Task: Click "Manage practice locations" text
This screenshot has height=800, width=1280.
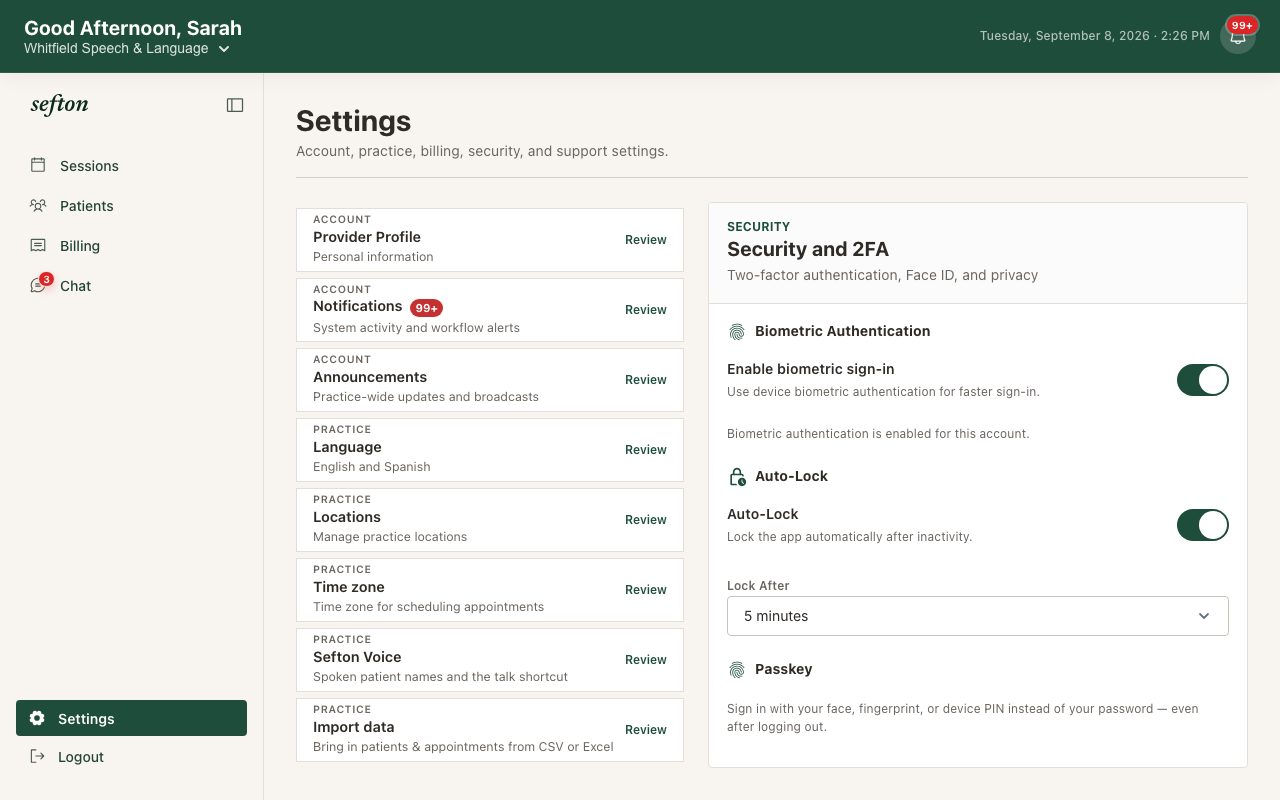Action: coord(390,537)
